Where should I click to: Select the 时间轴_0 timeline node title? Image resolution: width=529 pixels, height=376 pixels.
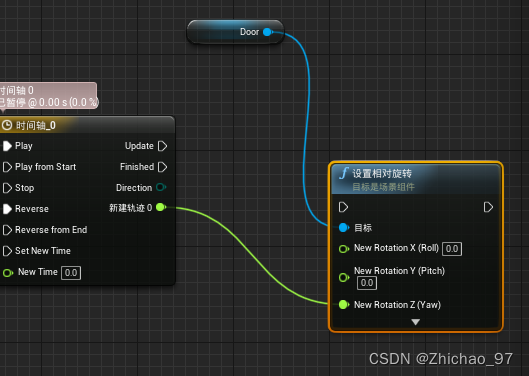(36, 126)
